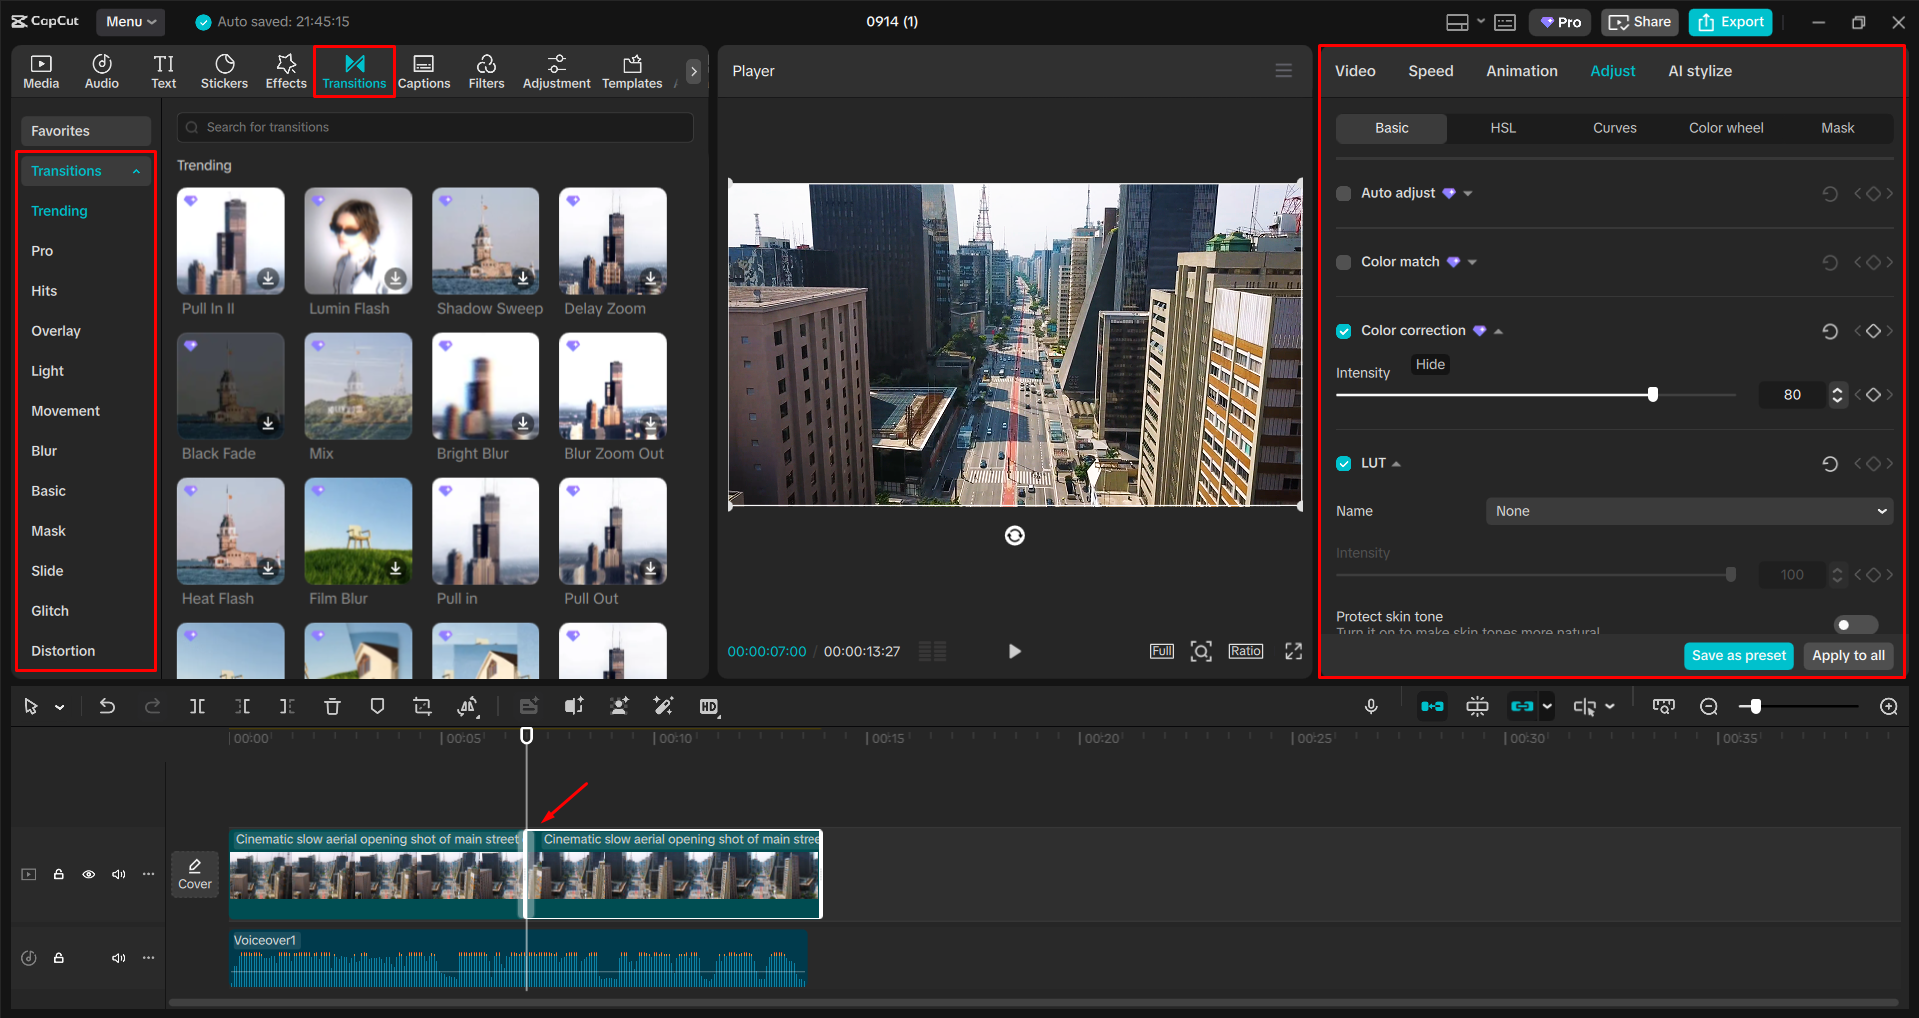Select the Heat Flash transition thumbnail
This screenshot has width=1919, height=1018.
click(230, 531)
